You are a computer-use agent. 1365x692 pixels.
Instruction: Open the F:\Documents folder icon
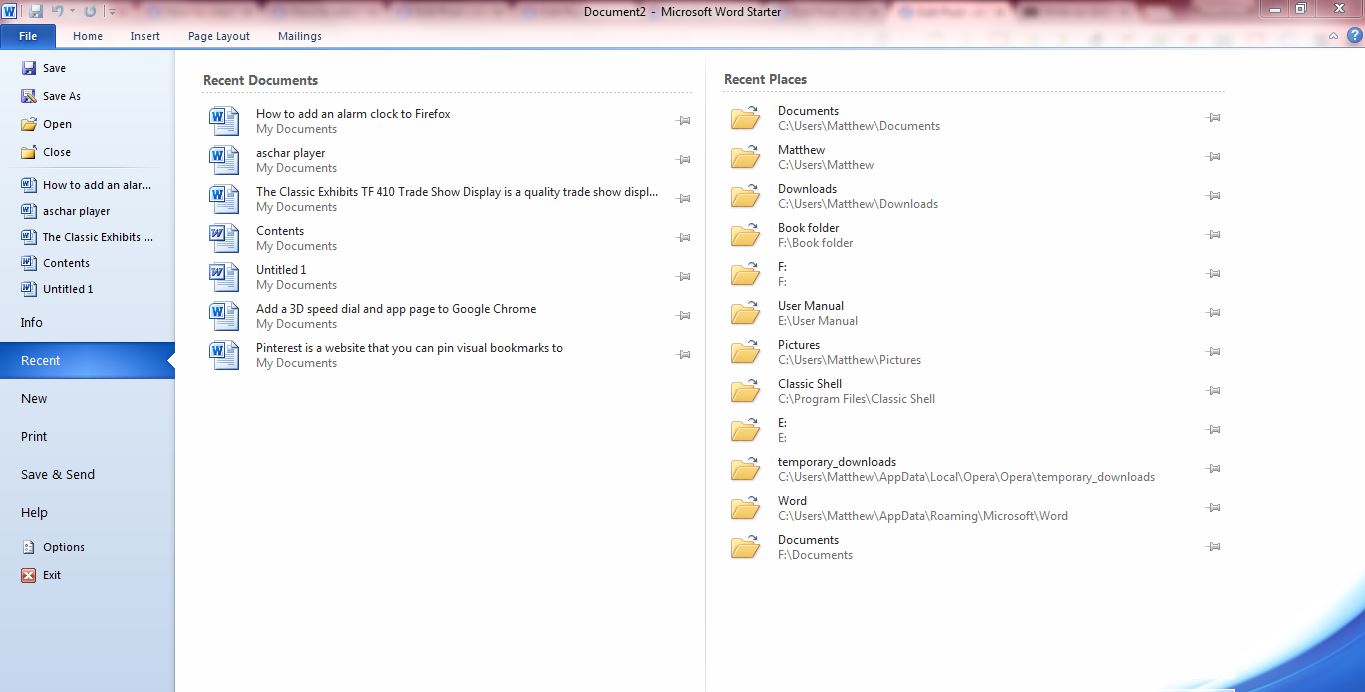[745, 547]
